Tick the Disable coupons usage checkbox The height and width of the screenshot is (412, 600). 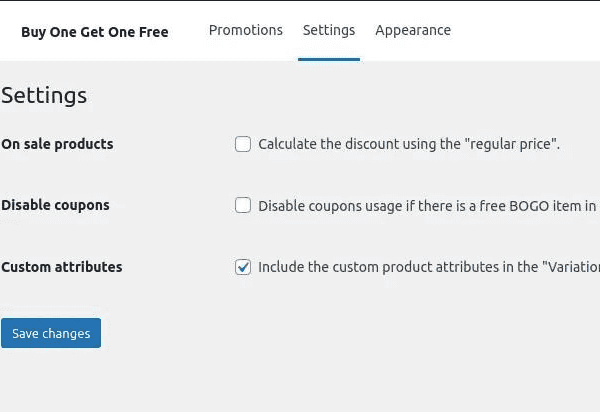click(x=243, y=206)
